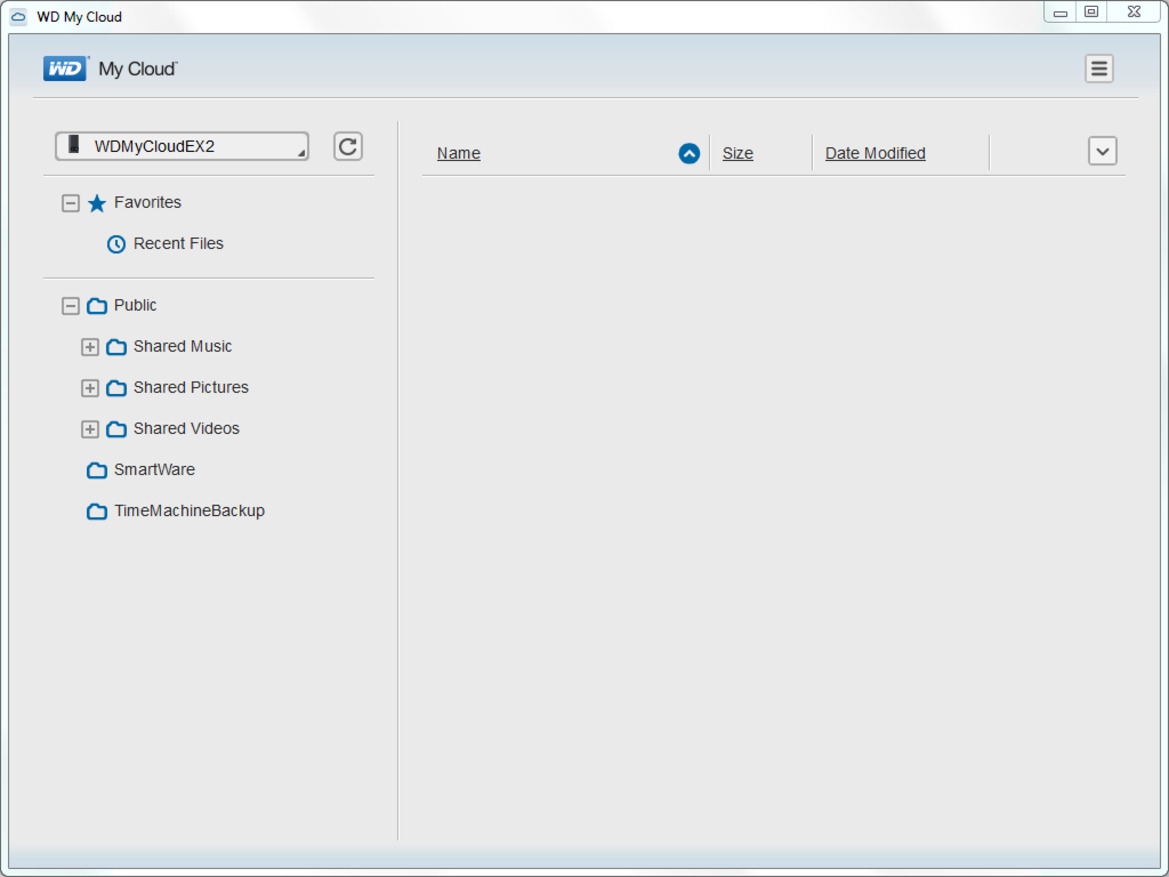Sort files by Size column
This screenshot has height=877, width=1169.
738,153
